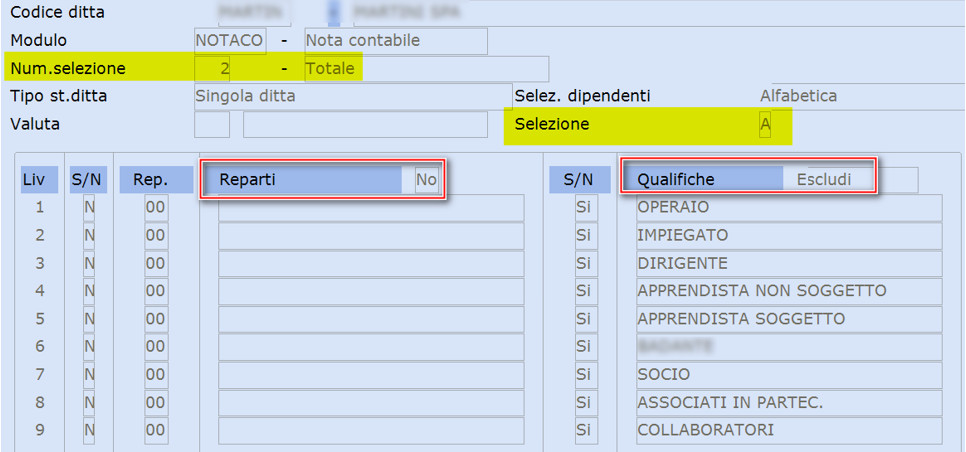
Task: Select the OPERAIO qualification field
Action: click(789, 208)
